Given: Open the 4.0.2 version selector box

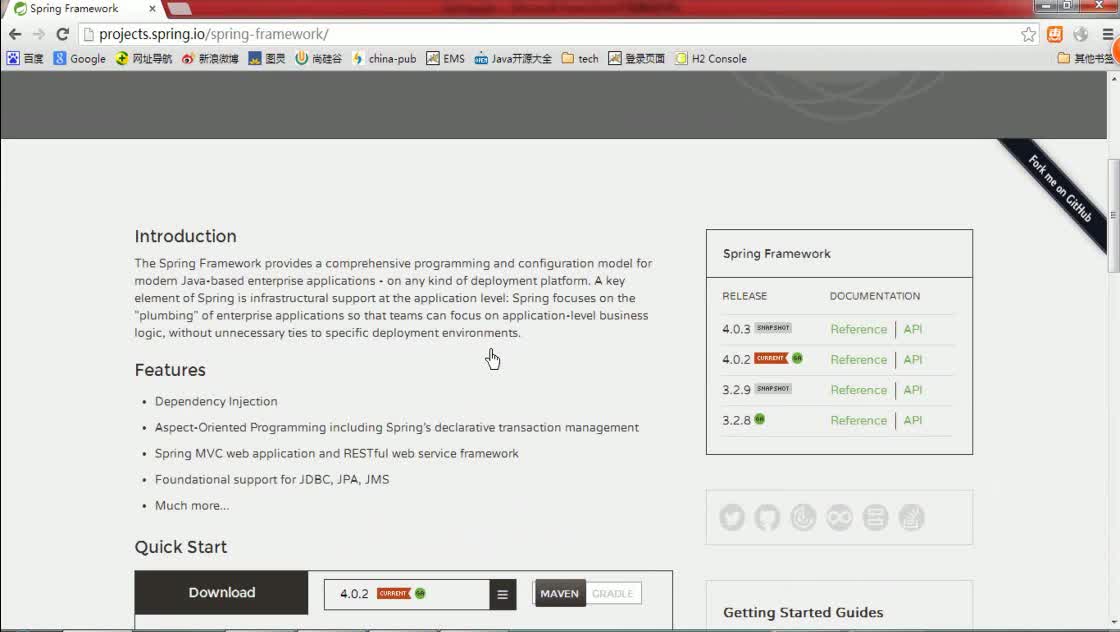Looking at the screenshot, I should (x=406, y=594).
